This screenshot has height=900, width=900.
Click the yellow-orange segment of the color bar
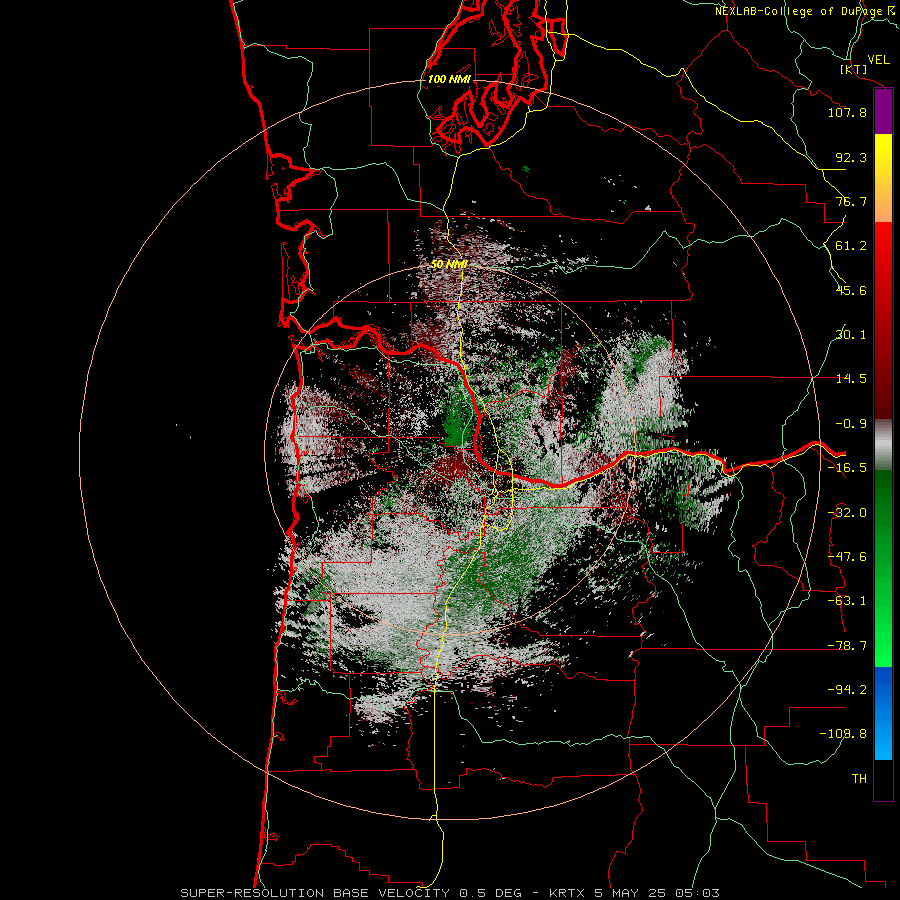[x=883, y=178]
